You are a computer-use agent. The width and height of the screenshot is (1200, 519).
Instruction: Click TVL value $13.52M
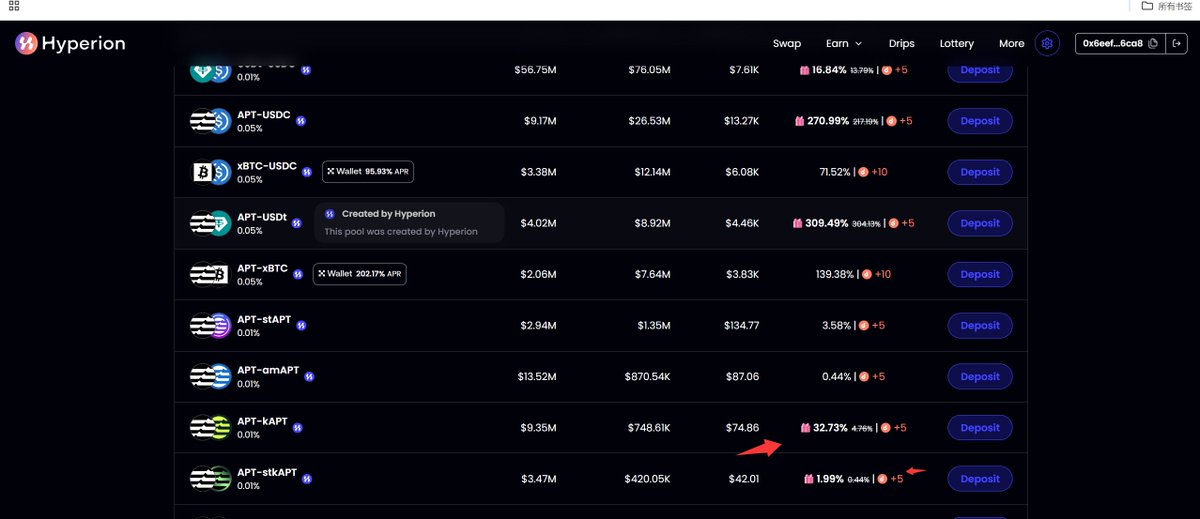tap(537, 377)
